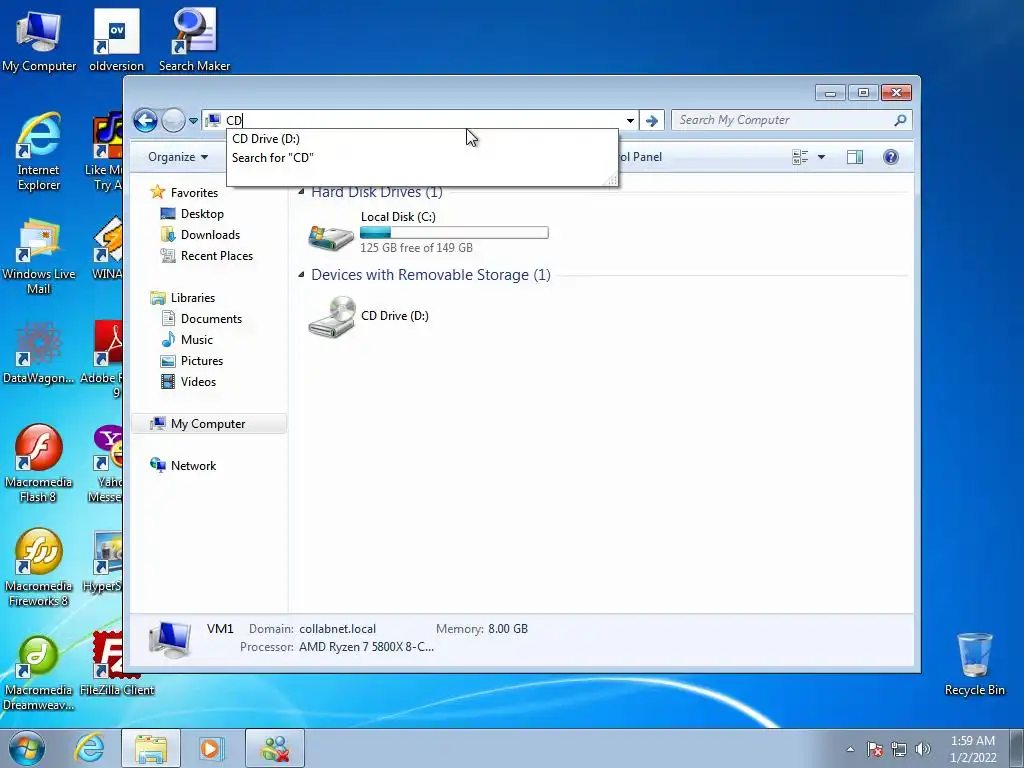
Task: Click "125 GB free of 149 GB" text
Action: point(416,248)
